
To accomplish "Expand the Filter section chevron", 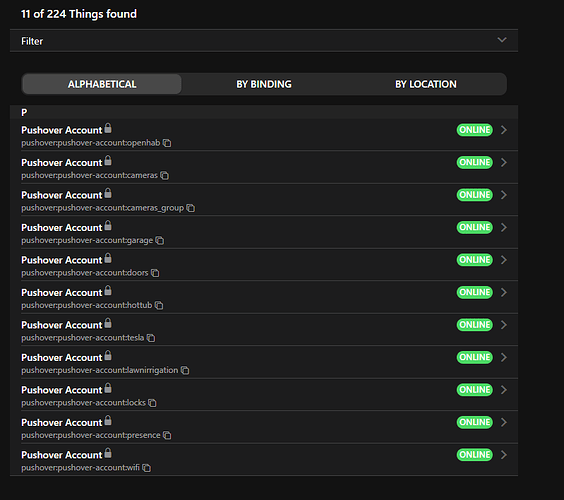I will 502,40.
